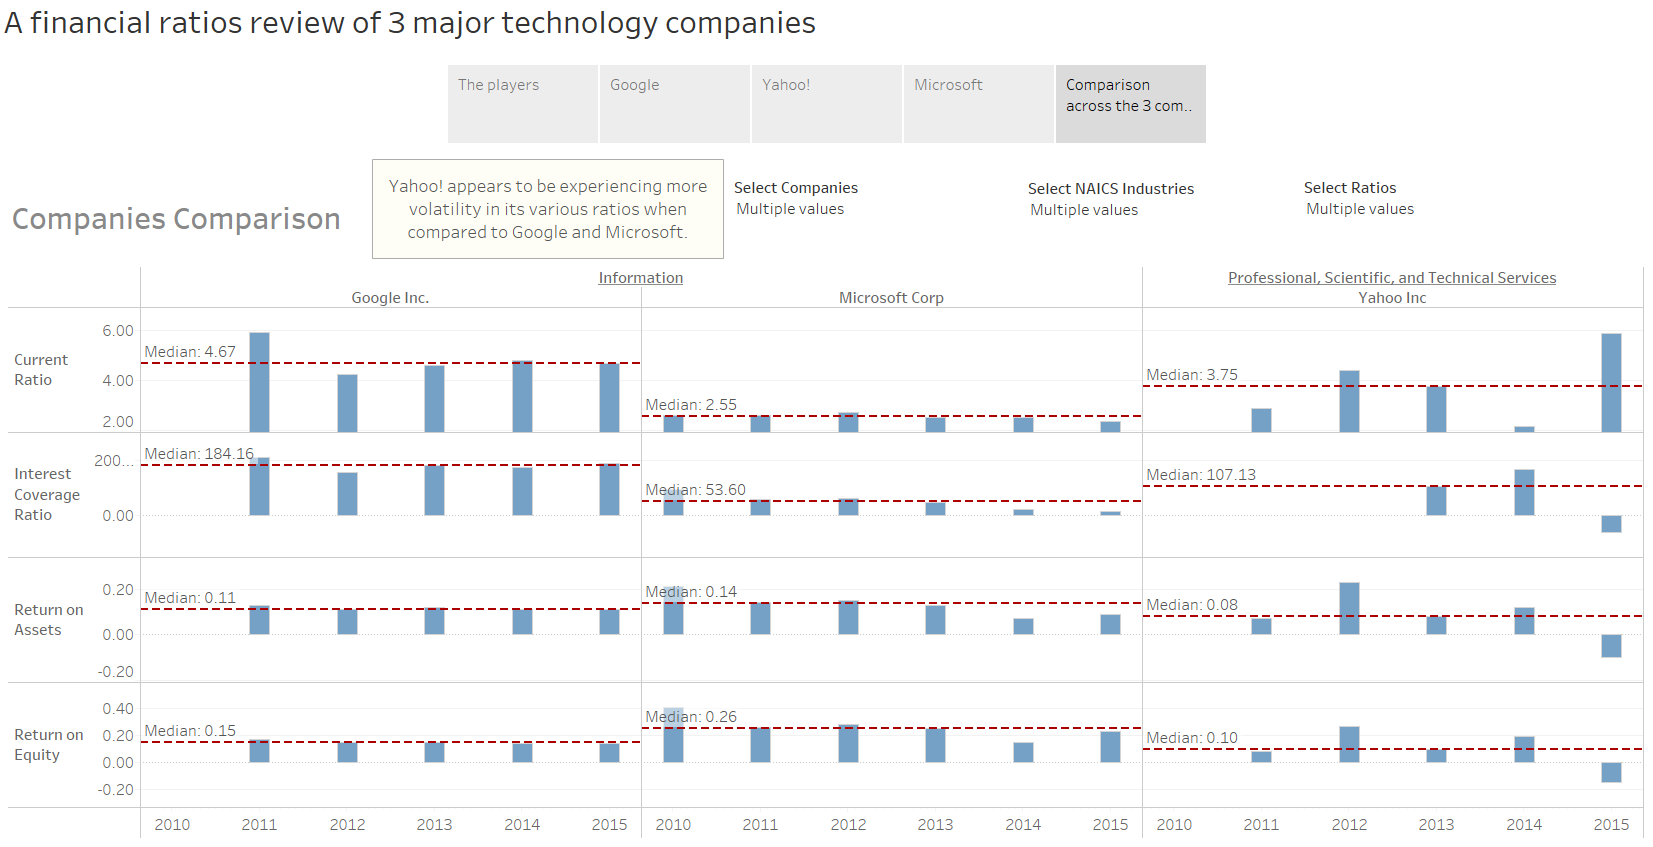Viewport: 1653px width, 847px height.
Task: Open Select Ratios multiple values dropdown
Action: (x=1360, y=209)
